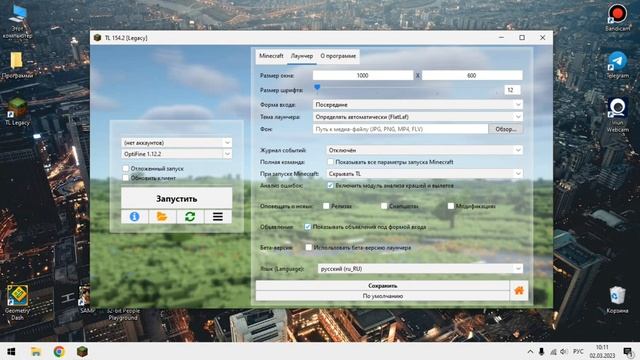
Task: Click the РУС input language indicator
Action: point(578,351)
